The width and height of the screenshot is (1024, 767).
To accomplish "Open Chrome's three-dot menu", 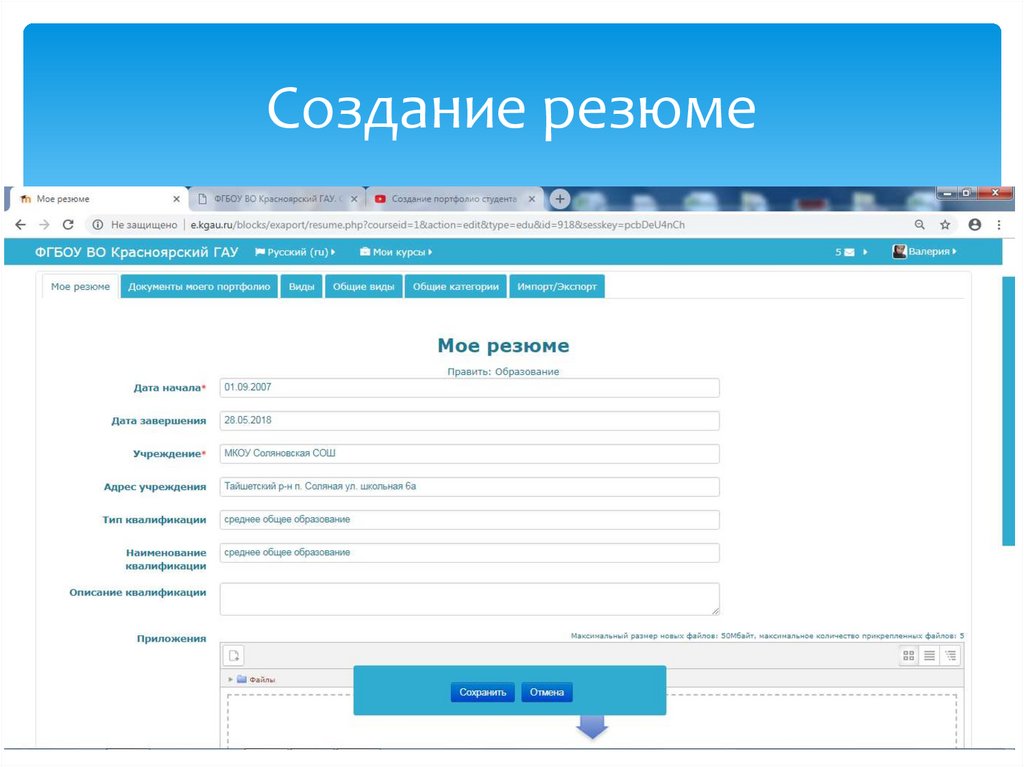I will click(997, 225).
